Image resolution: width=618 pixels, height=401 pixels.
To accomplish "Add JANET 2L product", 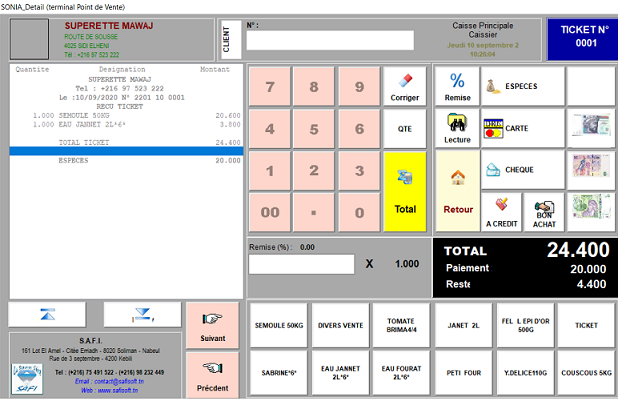I will pyautogui.click(x=464, y=325).
